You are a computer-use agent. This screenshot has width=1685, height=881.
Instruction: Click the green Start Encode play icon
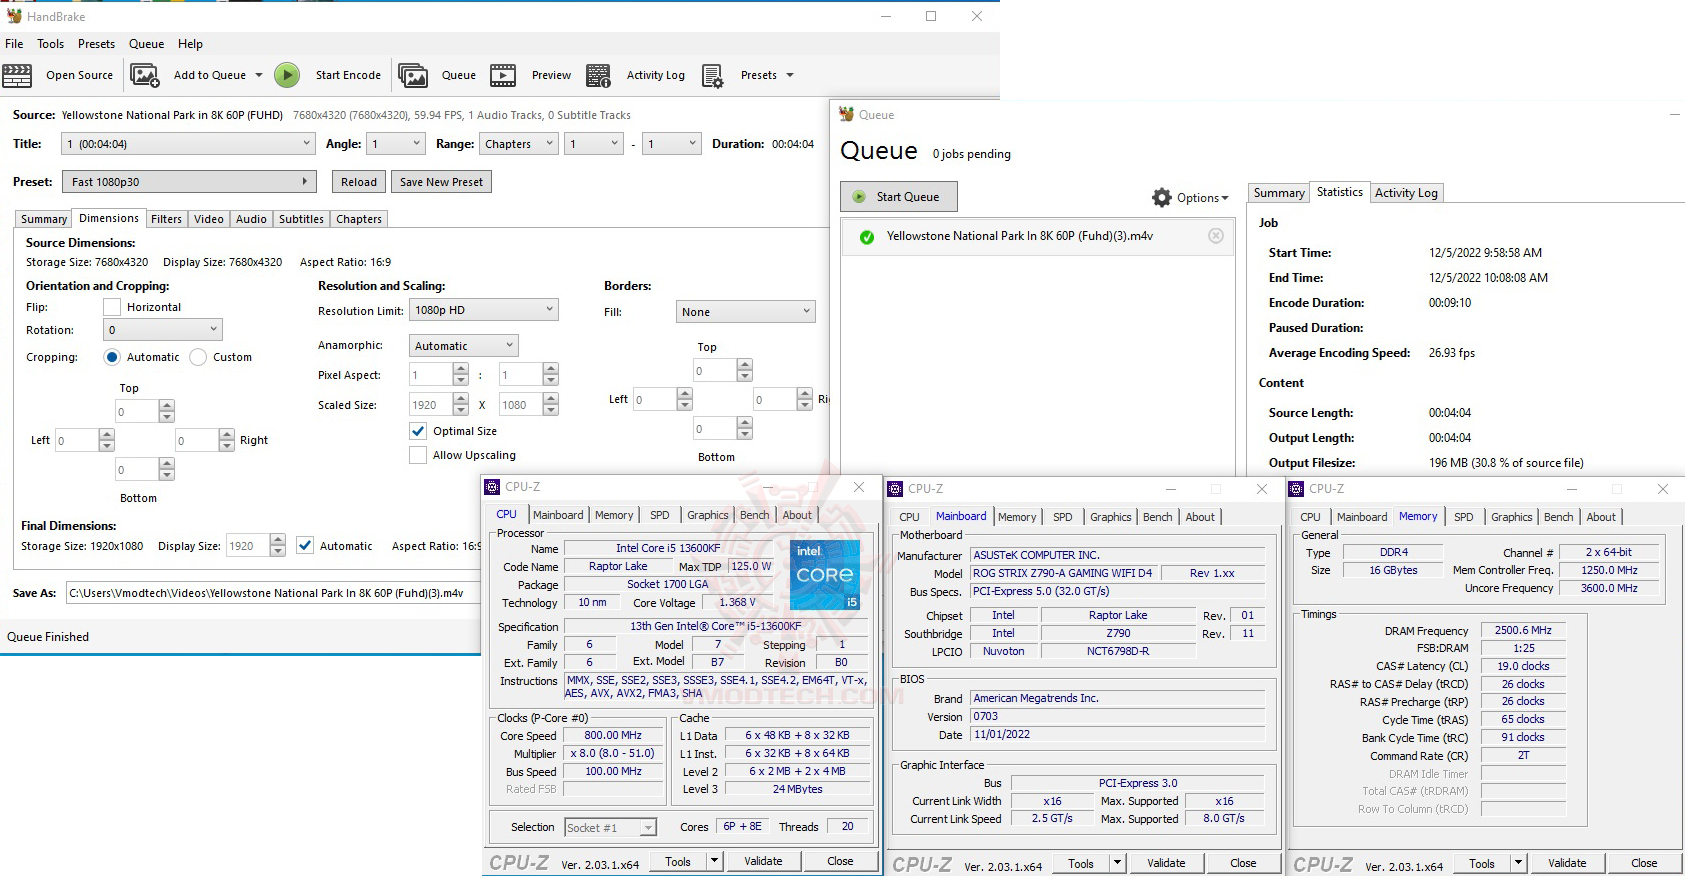(x=287, y=75)
